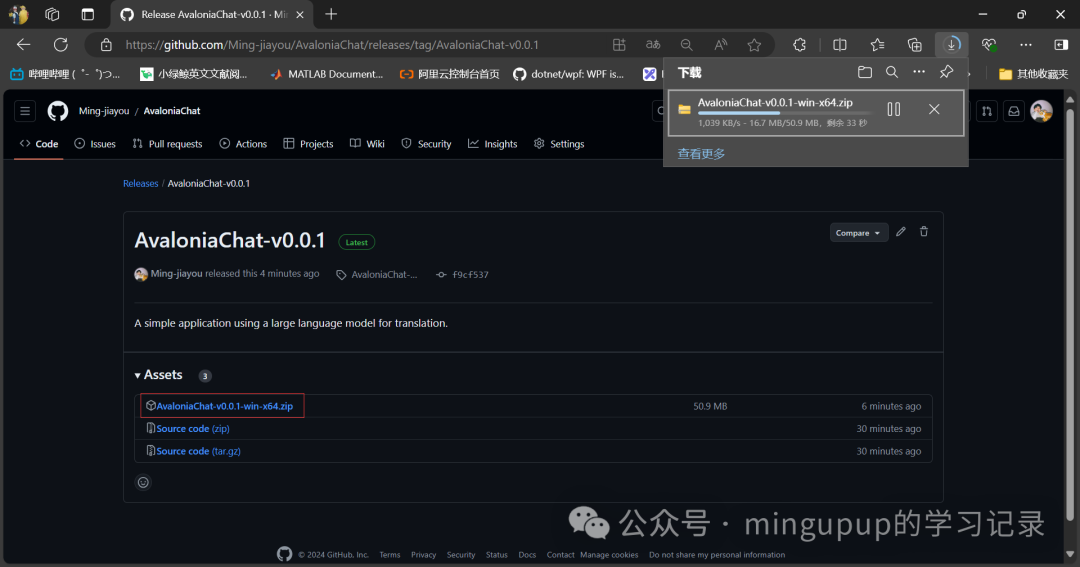This screenshot has width=1080, height=567.
Task: Search downloads using magnifier icon
Action: (x=892, y=72)
